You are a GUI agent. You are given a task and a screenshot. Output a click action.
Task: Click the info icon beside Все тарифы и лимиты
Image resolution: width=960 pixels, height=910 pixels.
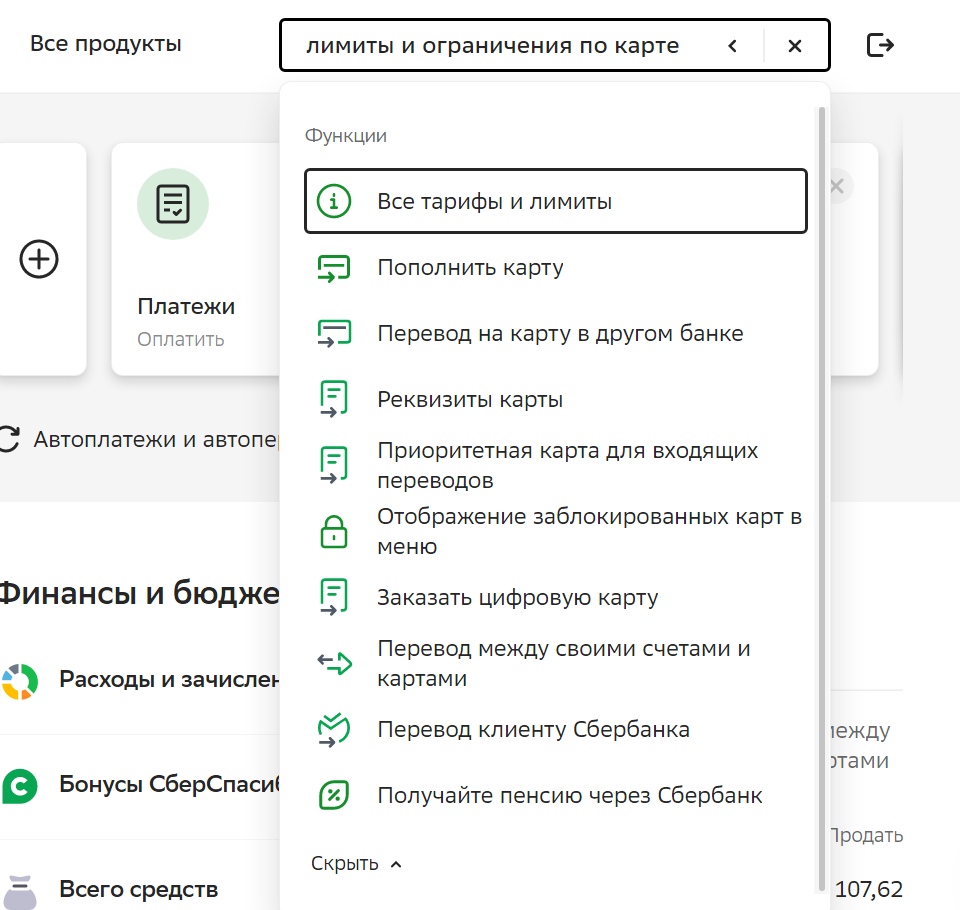point(334,201)
